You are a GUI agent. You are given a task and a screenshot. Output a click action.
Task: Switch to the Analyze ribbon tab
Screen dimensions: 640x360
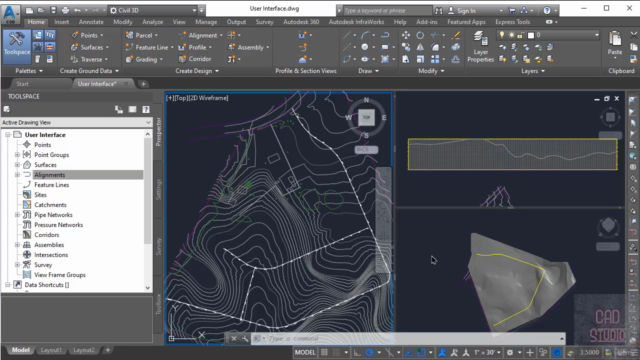click(x=153, y=22)
